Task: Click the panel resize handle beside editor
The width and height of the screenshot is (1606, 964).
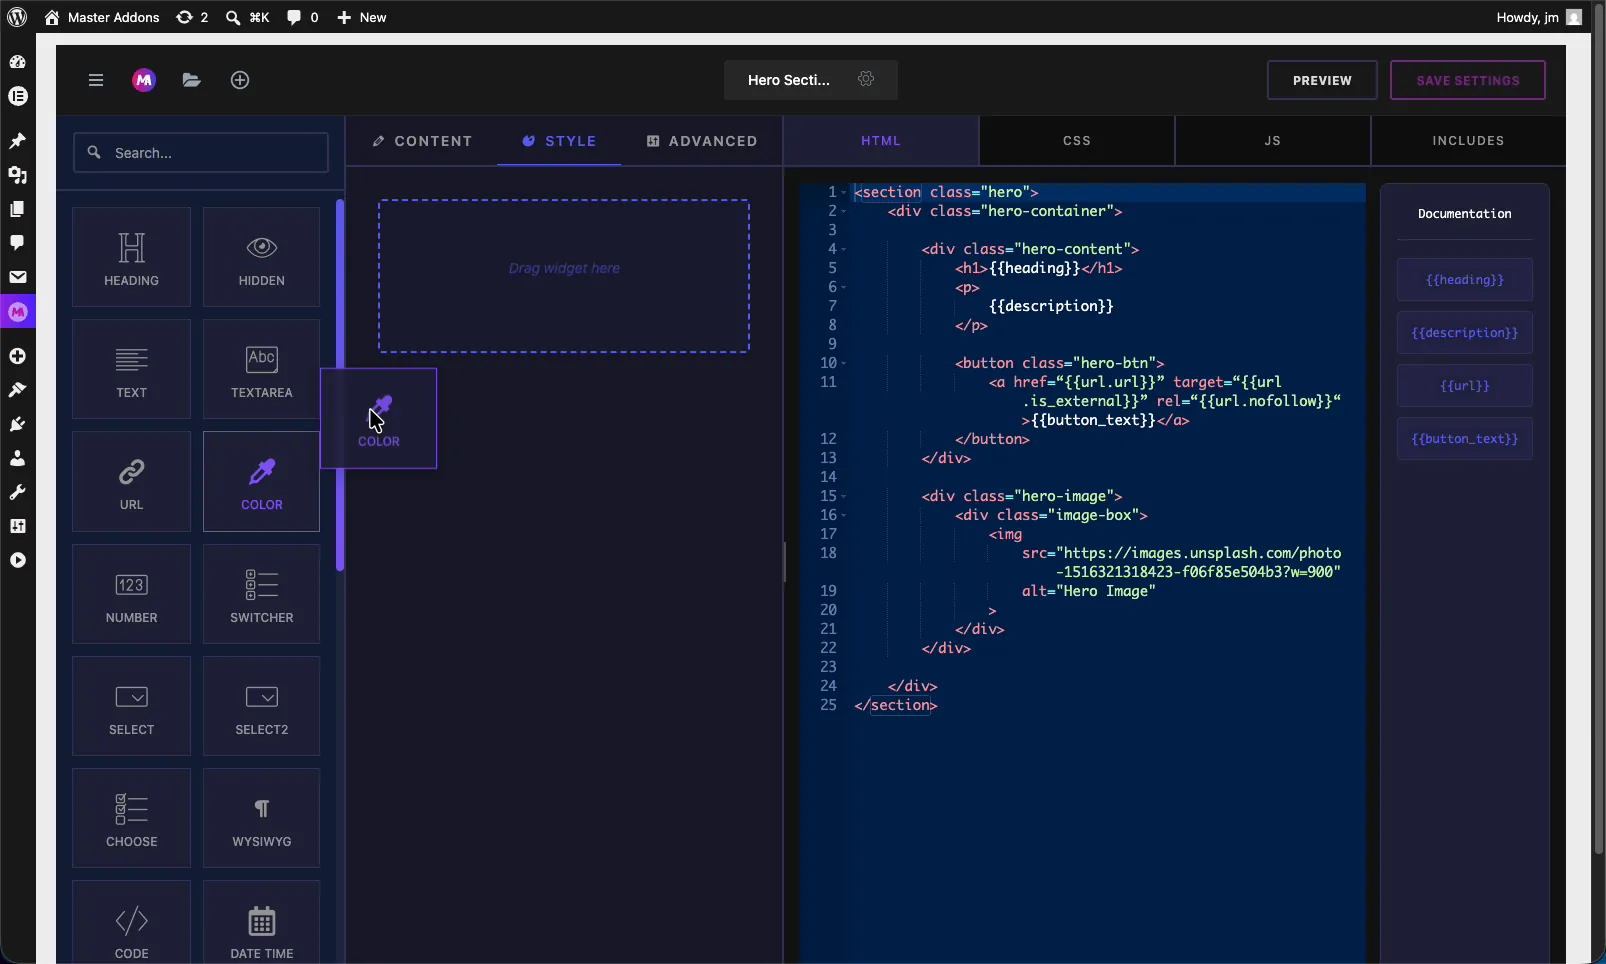Action: (784, 562)
